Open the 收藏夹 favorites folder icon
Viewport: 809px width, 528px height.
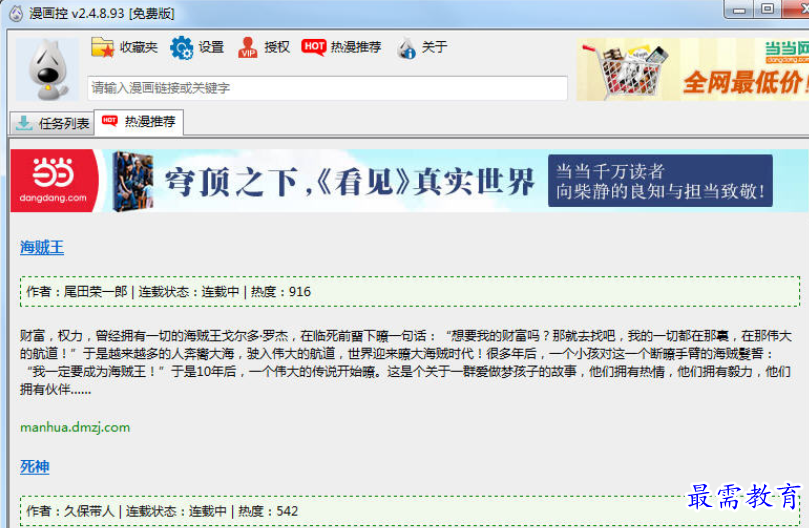coord(102,47)
